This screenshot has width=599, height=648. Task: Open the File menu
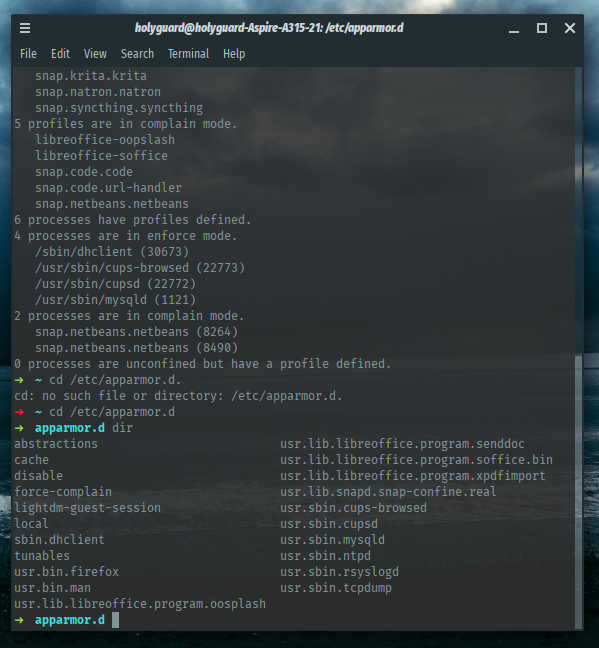29,54
